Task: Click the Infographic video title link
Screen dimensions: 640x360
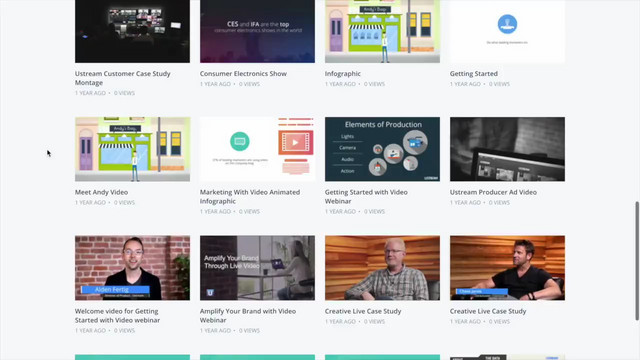Action: coord(342,73)
